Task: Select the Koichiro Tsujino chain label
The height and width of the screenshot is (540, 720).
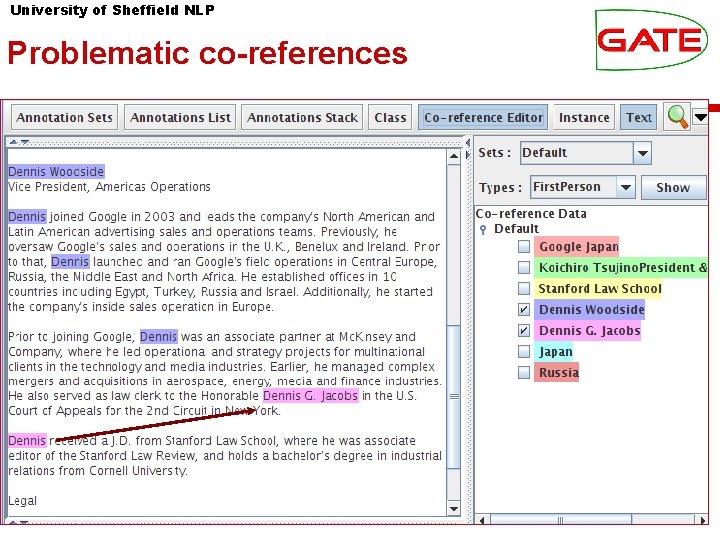Action: tap(620, 267)
